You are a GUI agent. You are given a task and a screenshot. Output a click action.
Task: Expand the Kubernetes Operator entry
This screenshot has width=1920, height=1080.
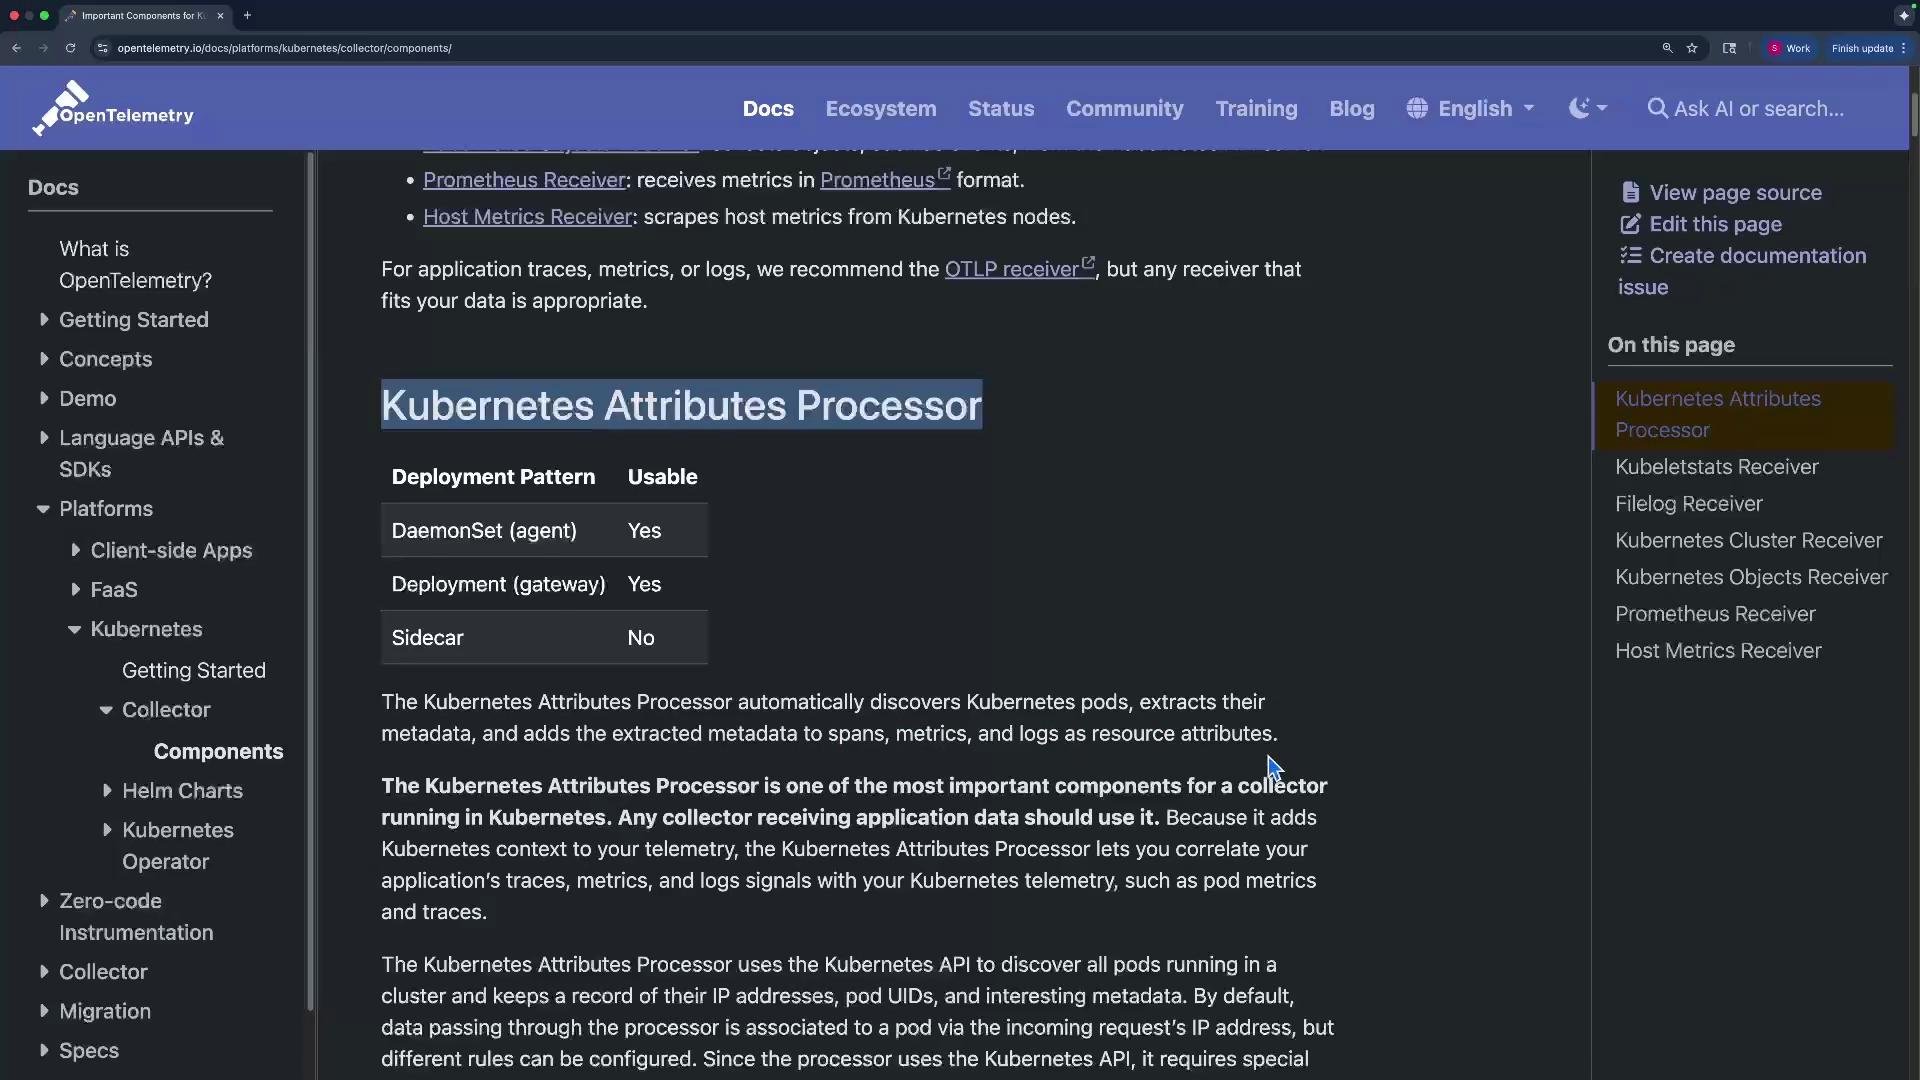107,829
